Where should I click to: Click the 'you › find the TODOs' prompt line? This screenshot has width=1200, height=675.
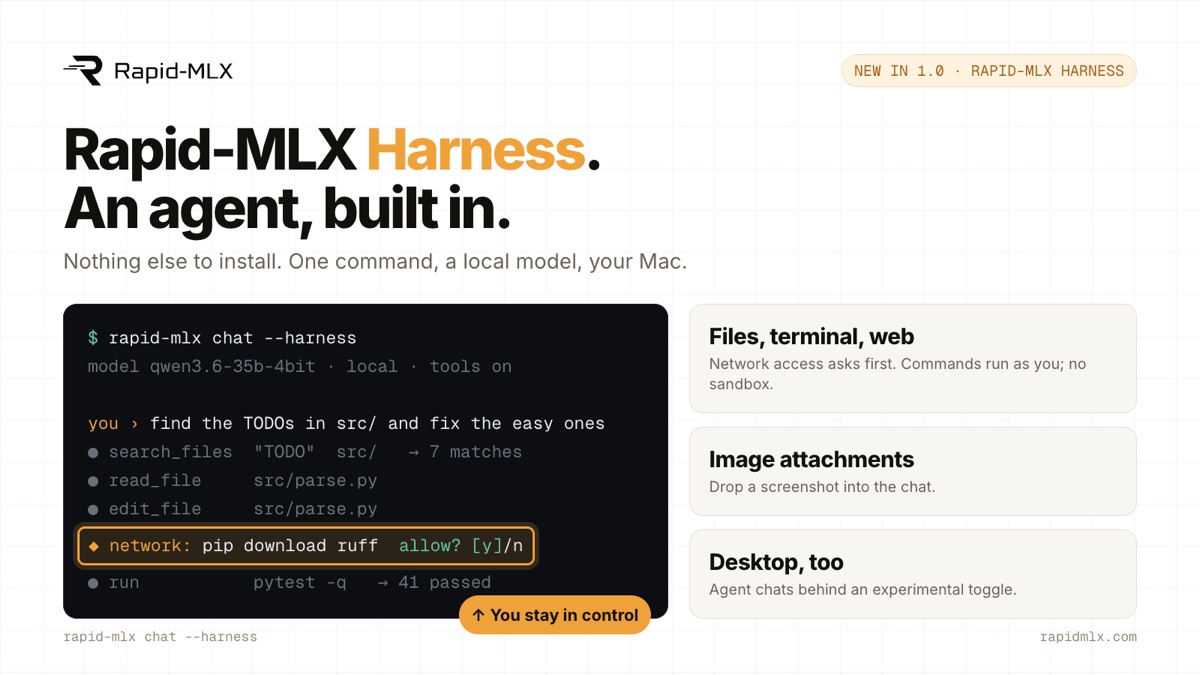[x=346, y=423]
